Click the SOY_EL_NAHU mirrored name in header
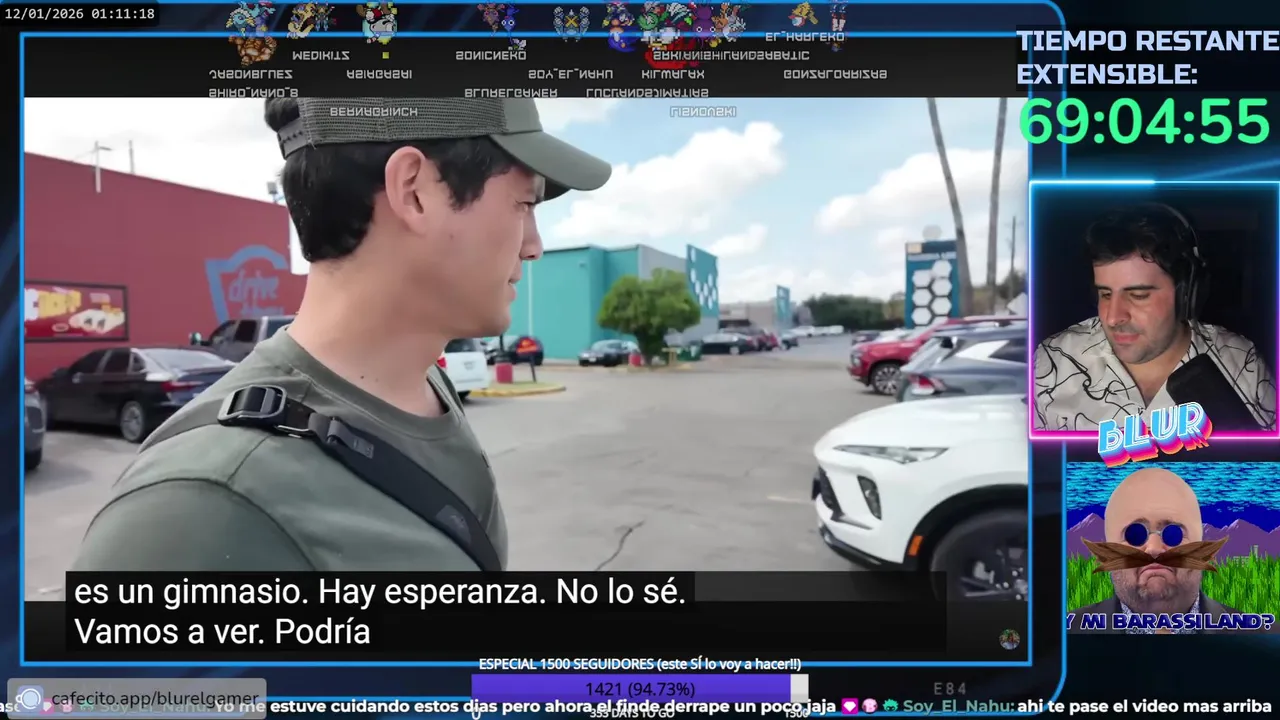This screenshot has width=1280, height=720. point(570,74)
